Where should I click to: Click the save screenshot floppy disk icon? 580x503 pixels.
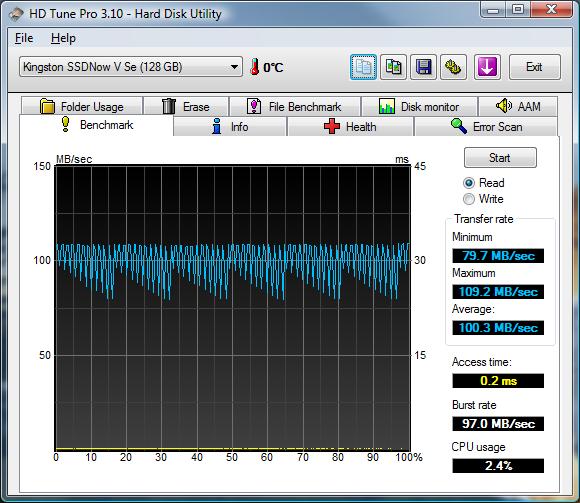[423, 67]
